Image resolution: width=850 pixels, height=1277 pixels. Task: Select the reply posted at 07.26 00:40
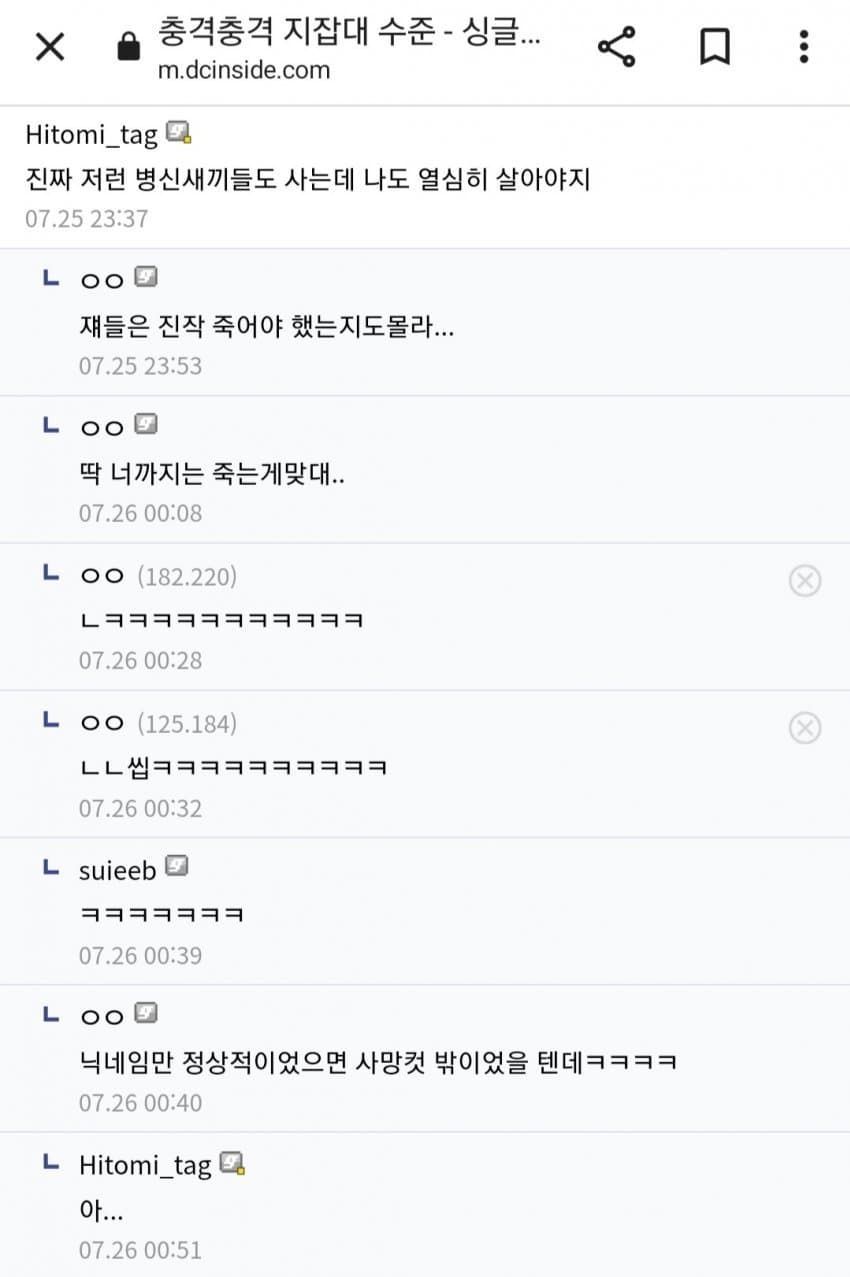point(378,1061)
